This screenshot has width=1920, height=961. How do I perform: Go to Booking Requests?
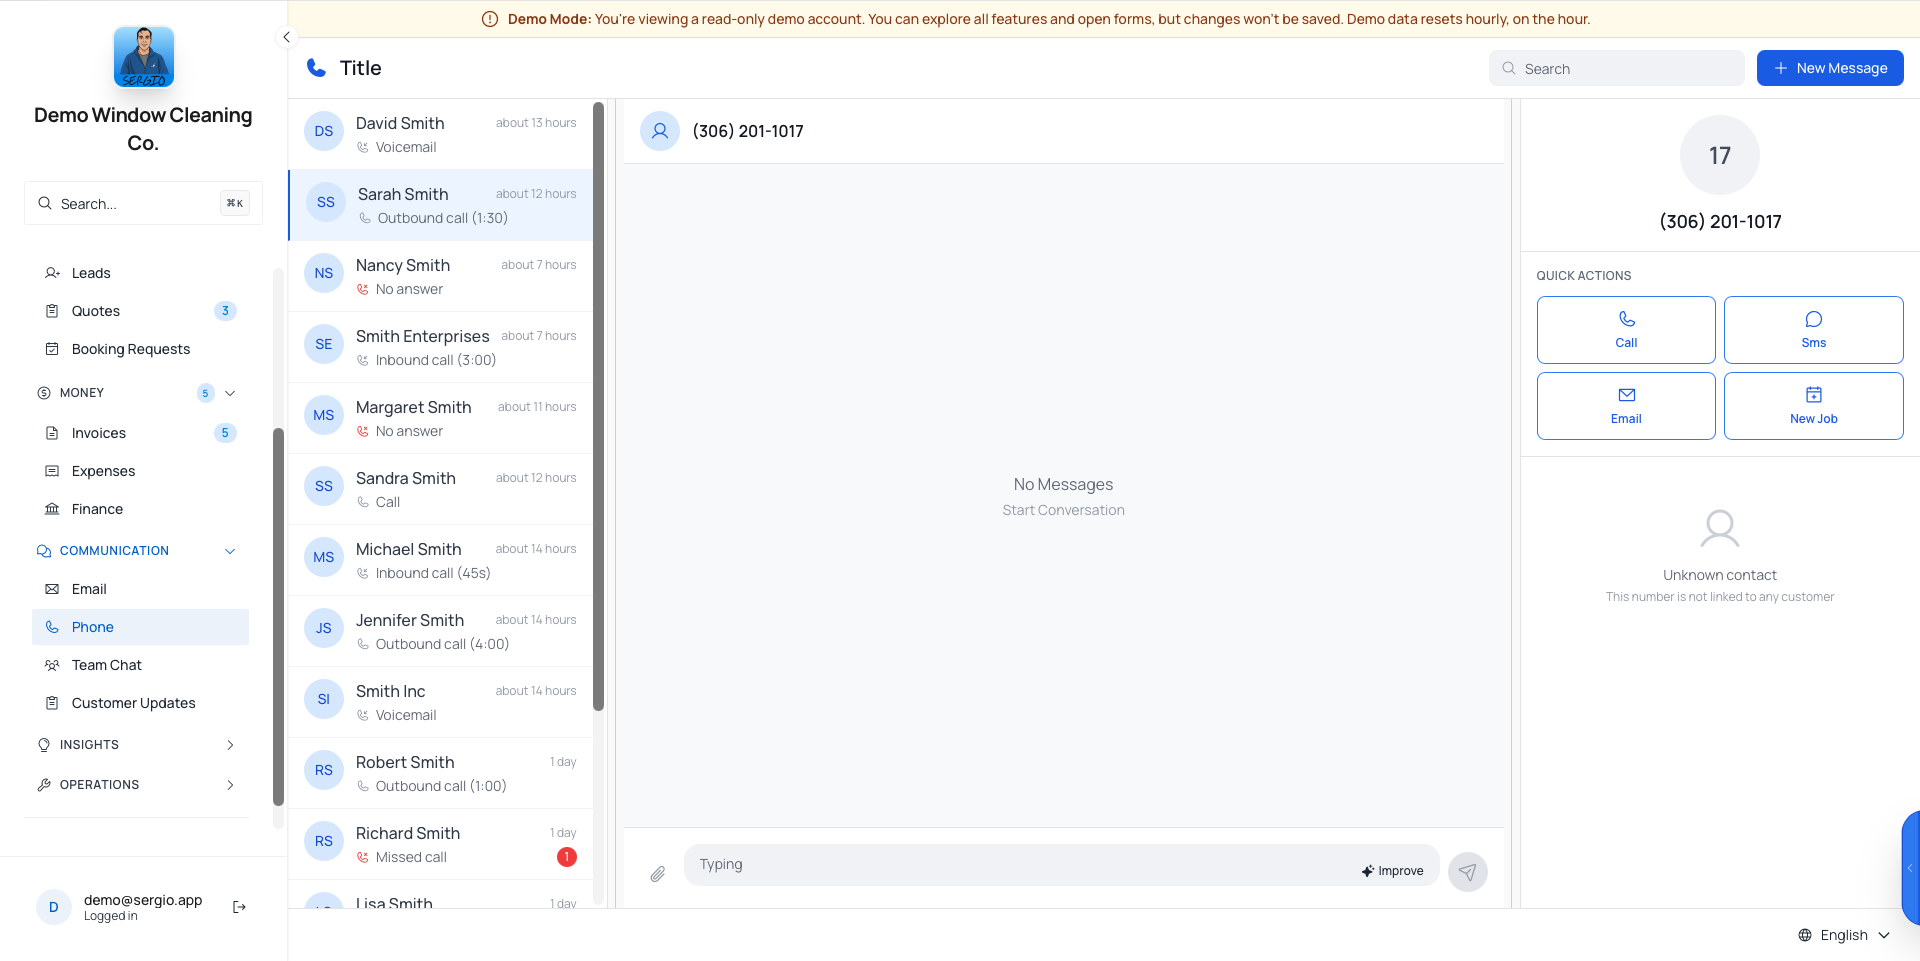click(x=140, y=349)
